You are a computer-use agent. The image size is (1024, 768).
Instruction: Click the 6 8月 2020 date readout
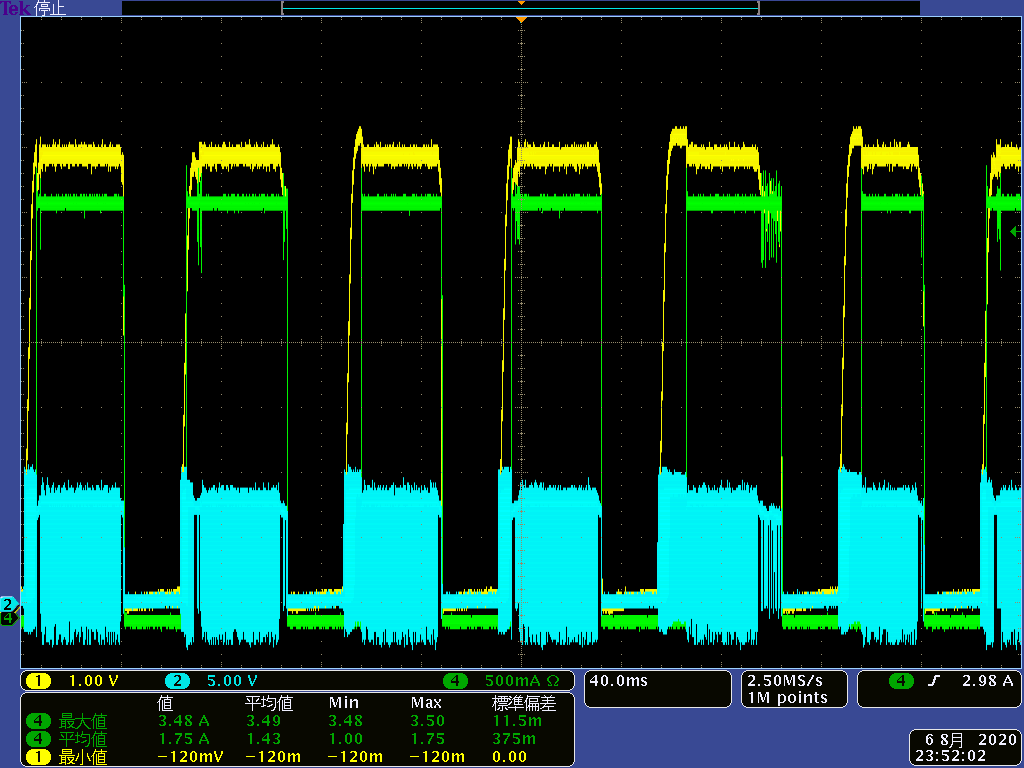tap(971, 740)
